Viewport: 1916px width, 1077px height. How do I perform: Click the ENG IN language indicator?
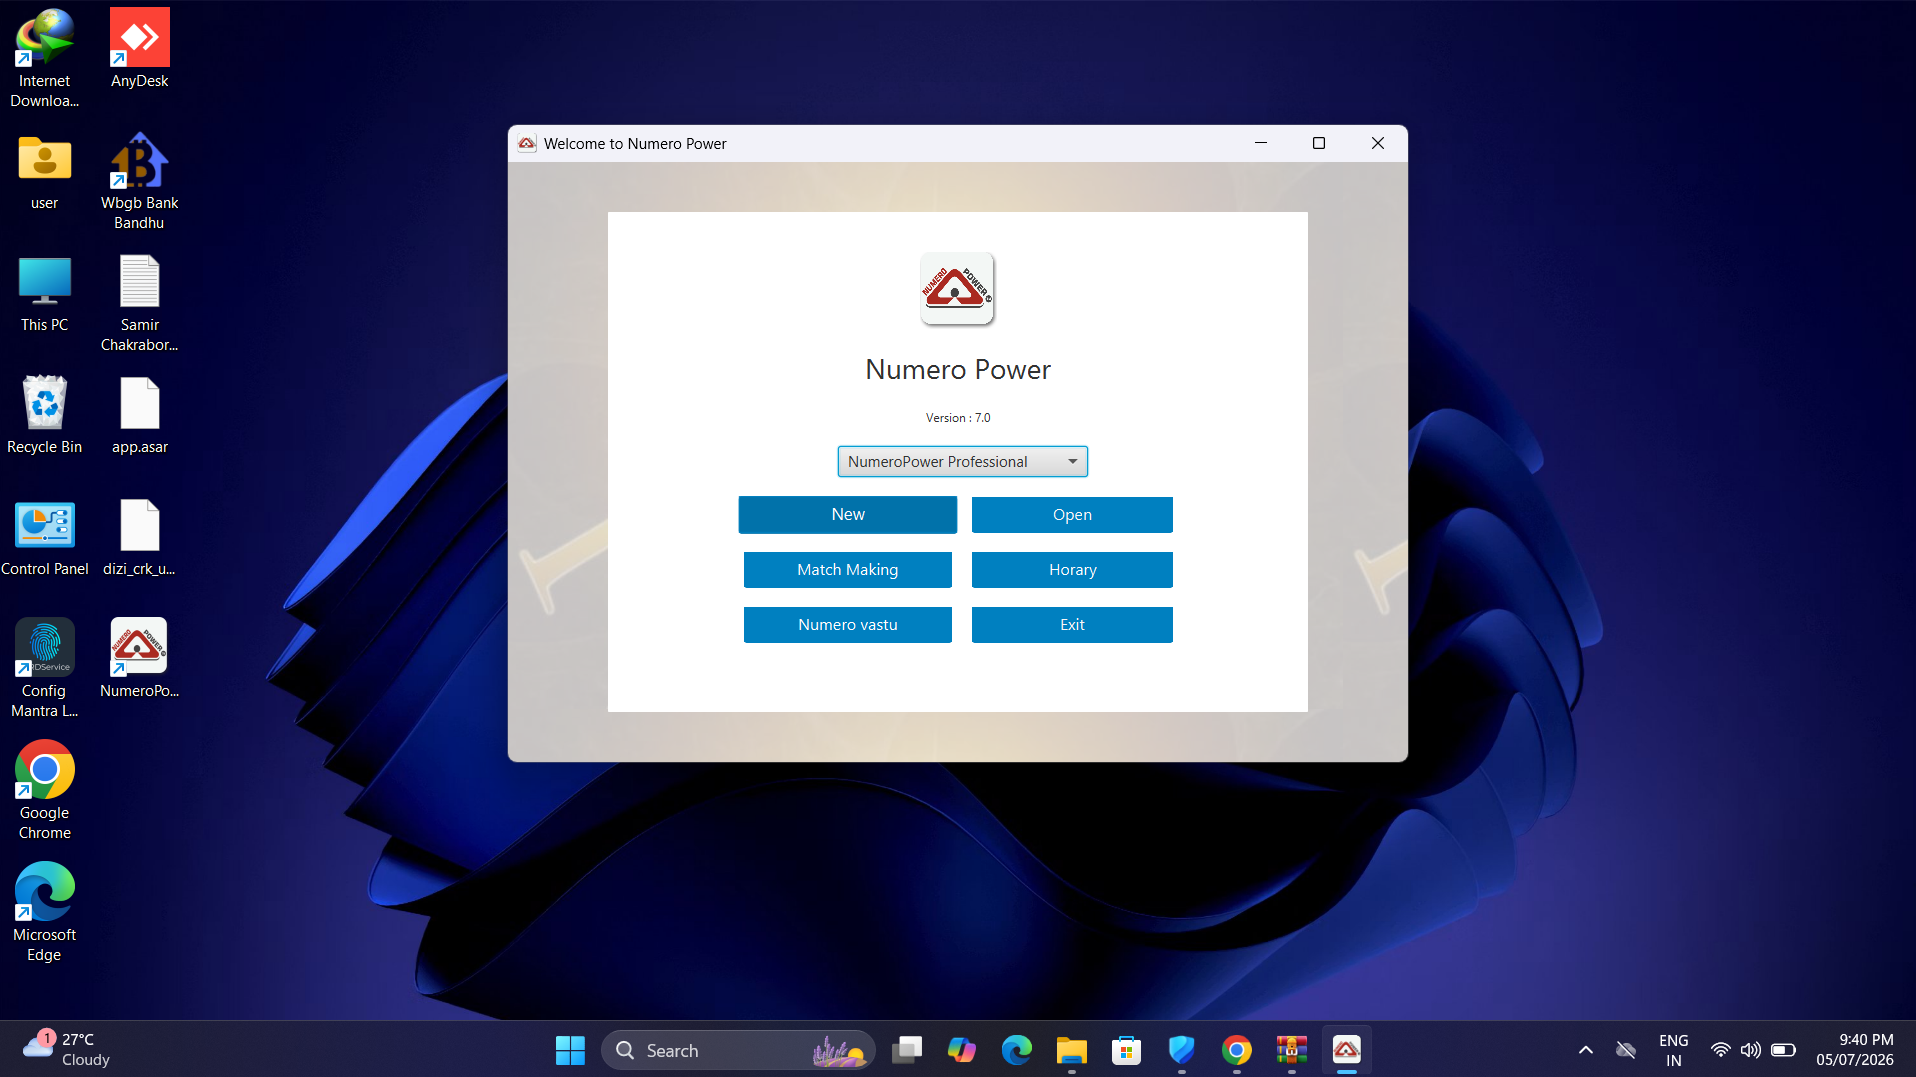click(x=1673, y=1050)
